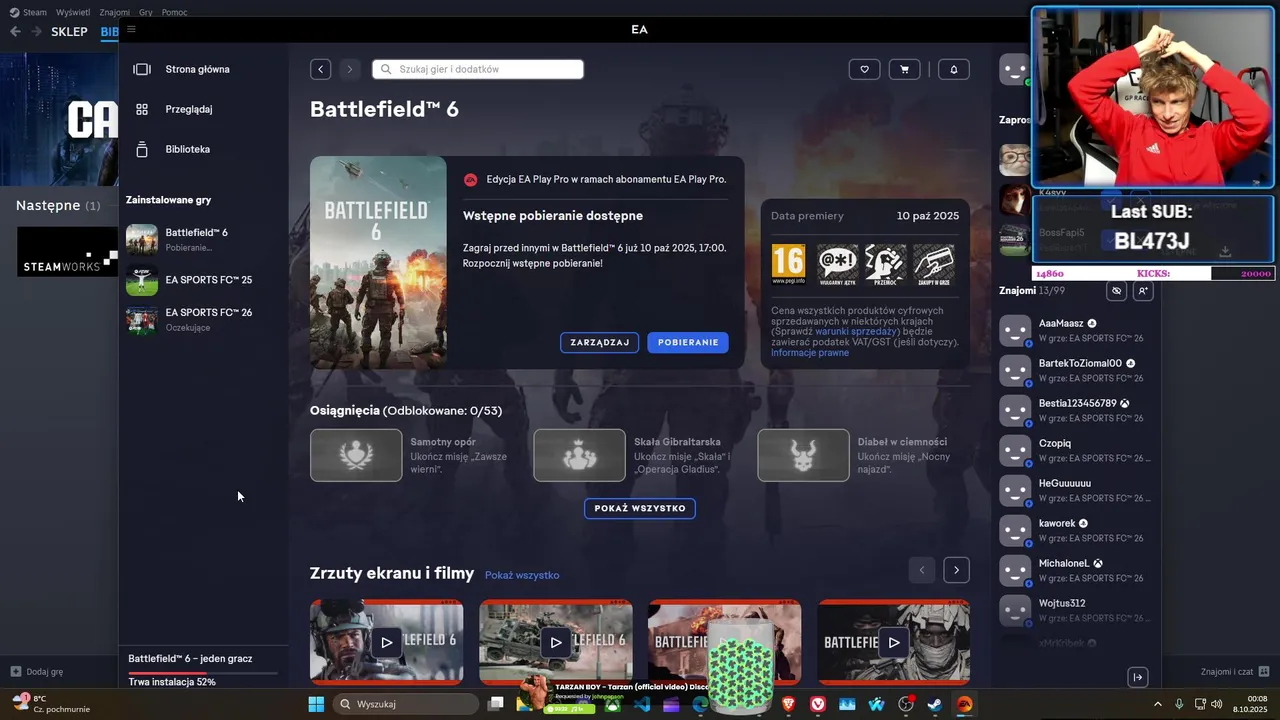Open the Samotny opór achievement
This screenshot has width=1280, height=720.
click(x=412, y=455)
